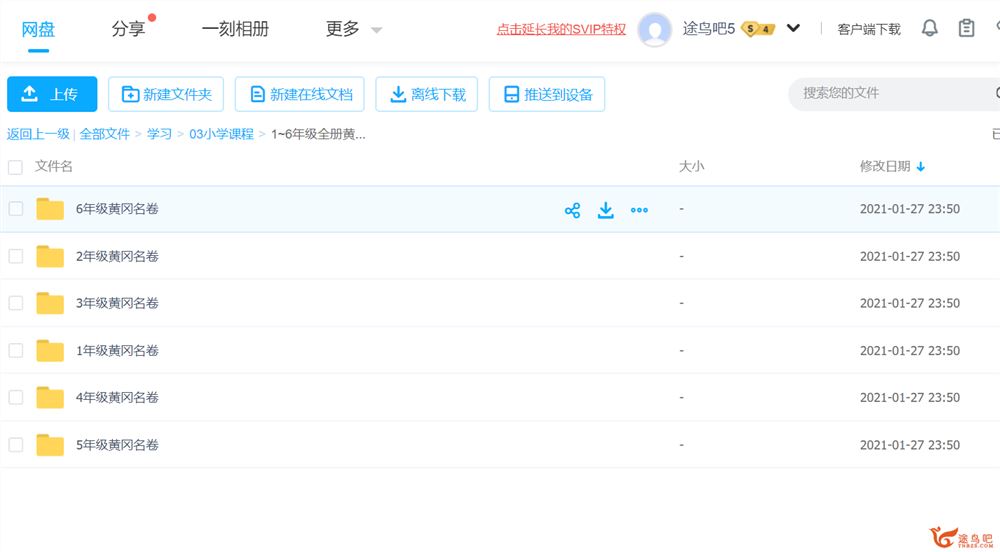Image resolution: width=1000 pixels, height=552 pixels.
Task: Switch to the 分享 tab
Action: [128, 29]
